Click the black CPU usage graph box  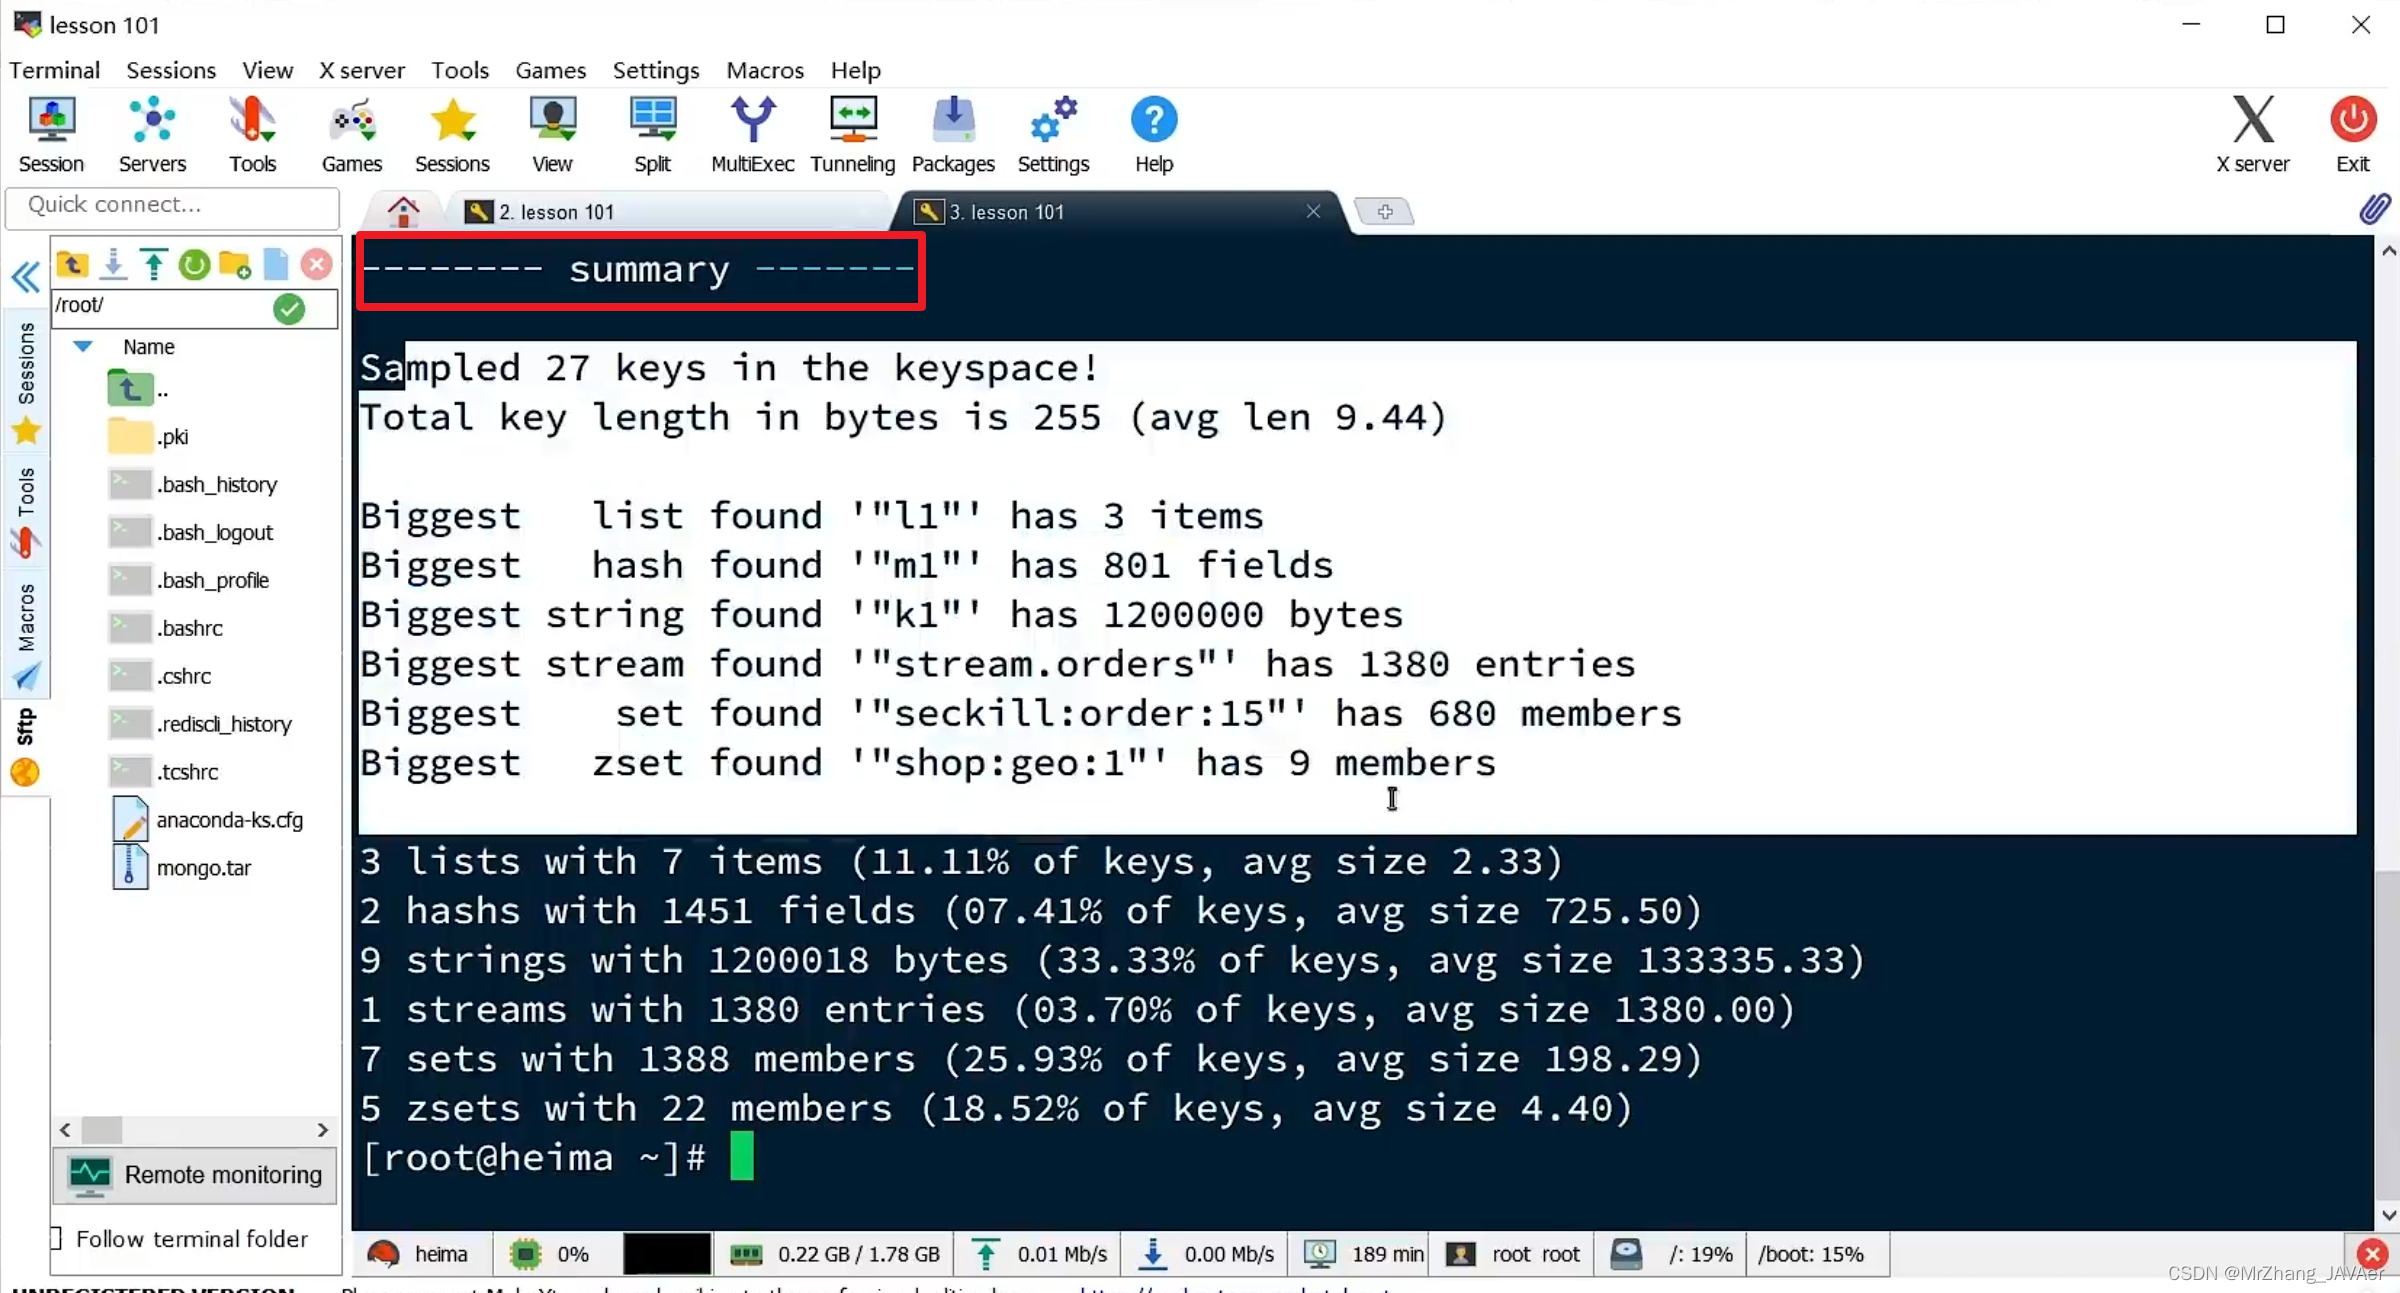[666, 1254]
